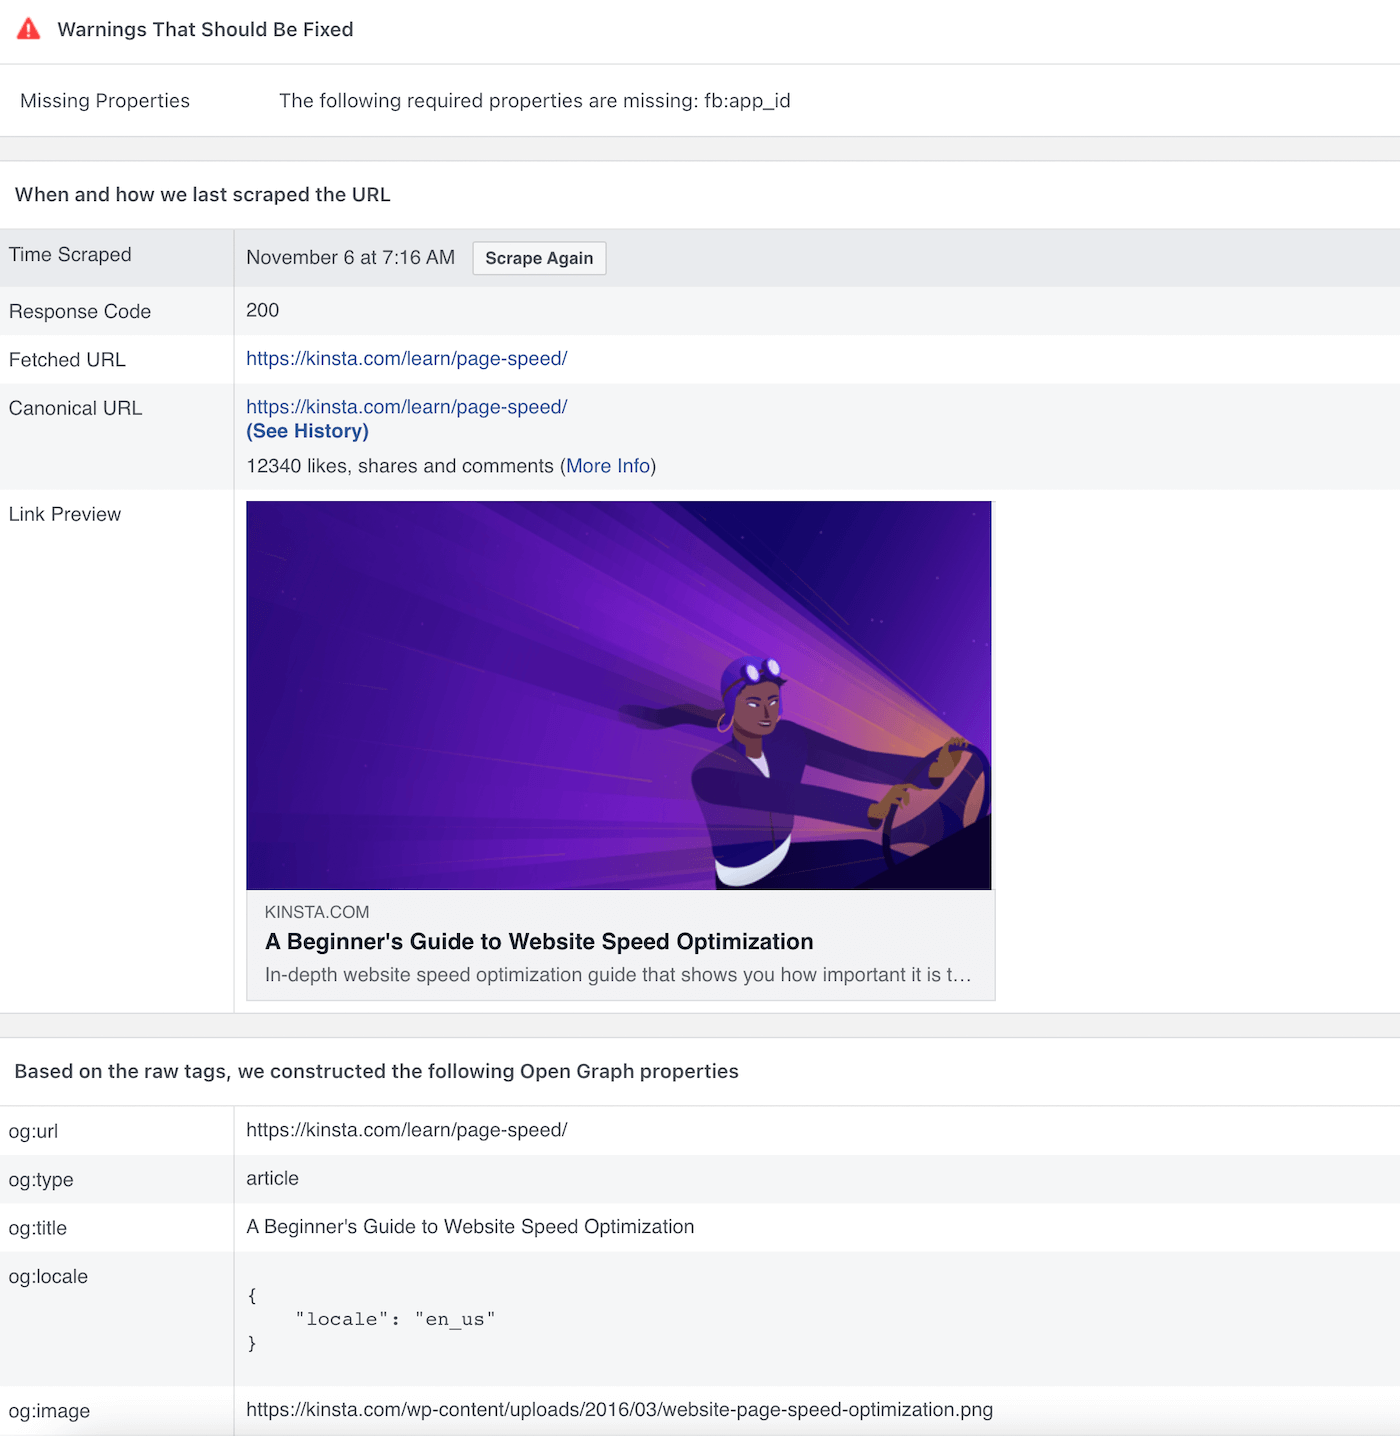Click the See History link

coord(307,431)
